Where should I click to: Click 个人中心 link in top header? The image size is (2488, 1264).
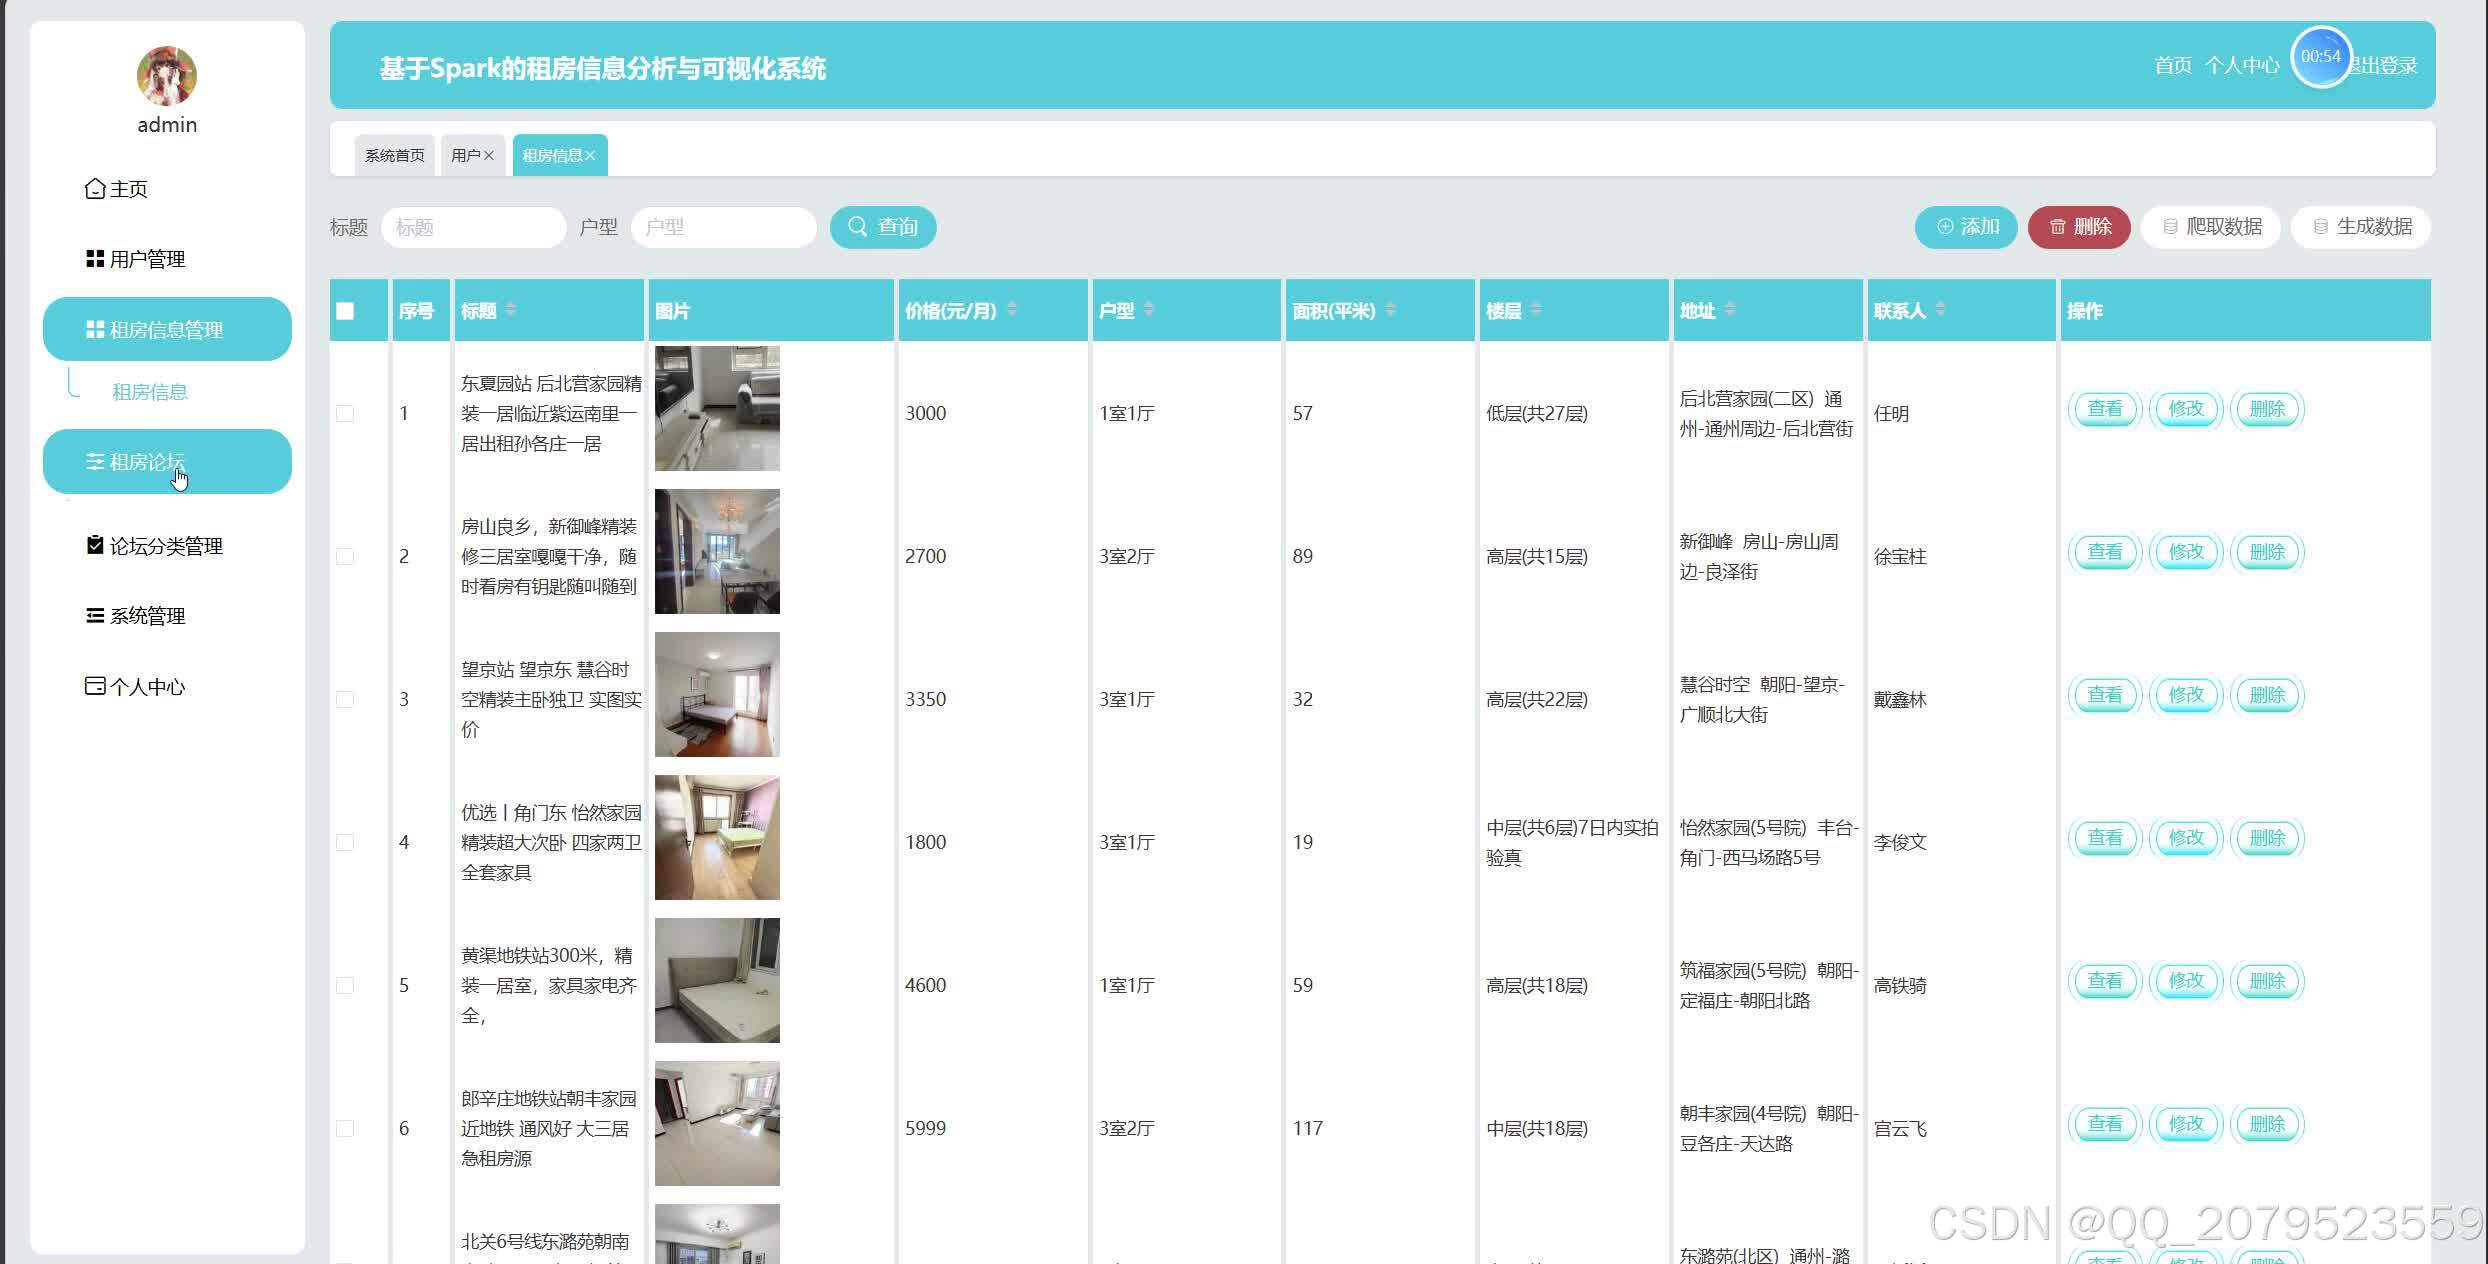[x=2242, y=66]
